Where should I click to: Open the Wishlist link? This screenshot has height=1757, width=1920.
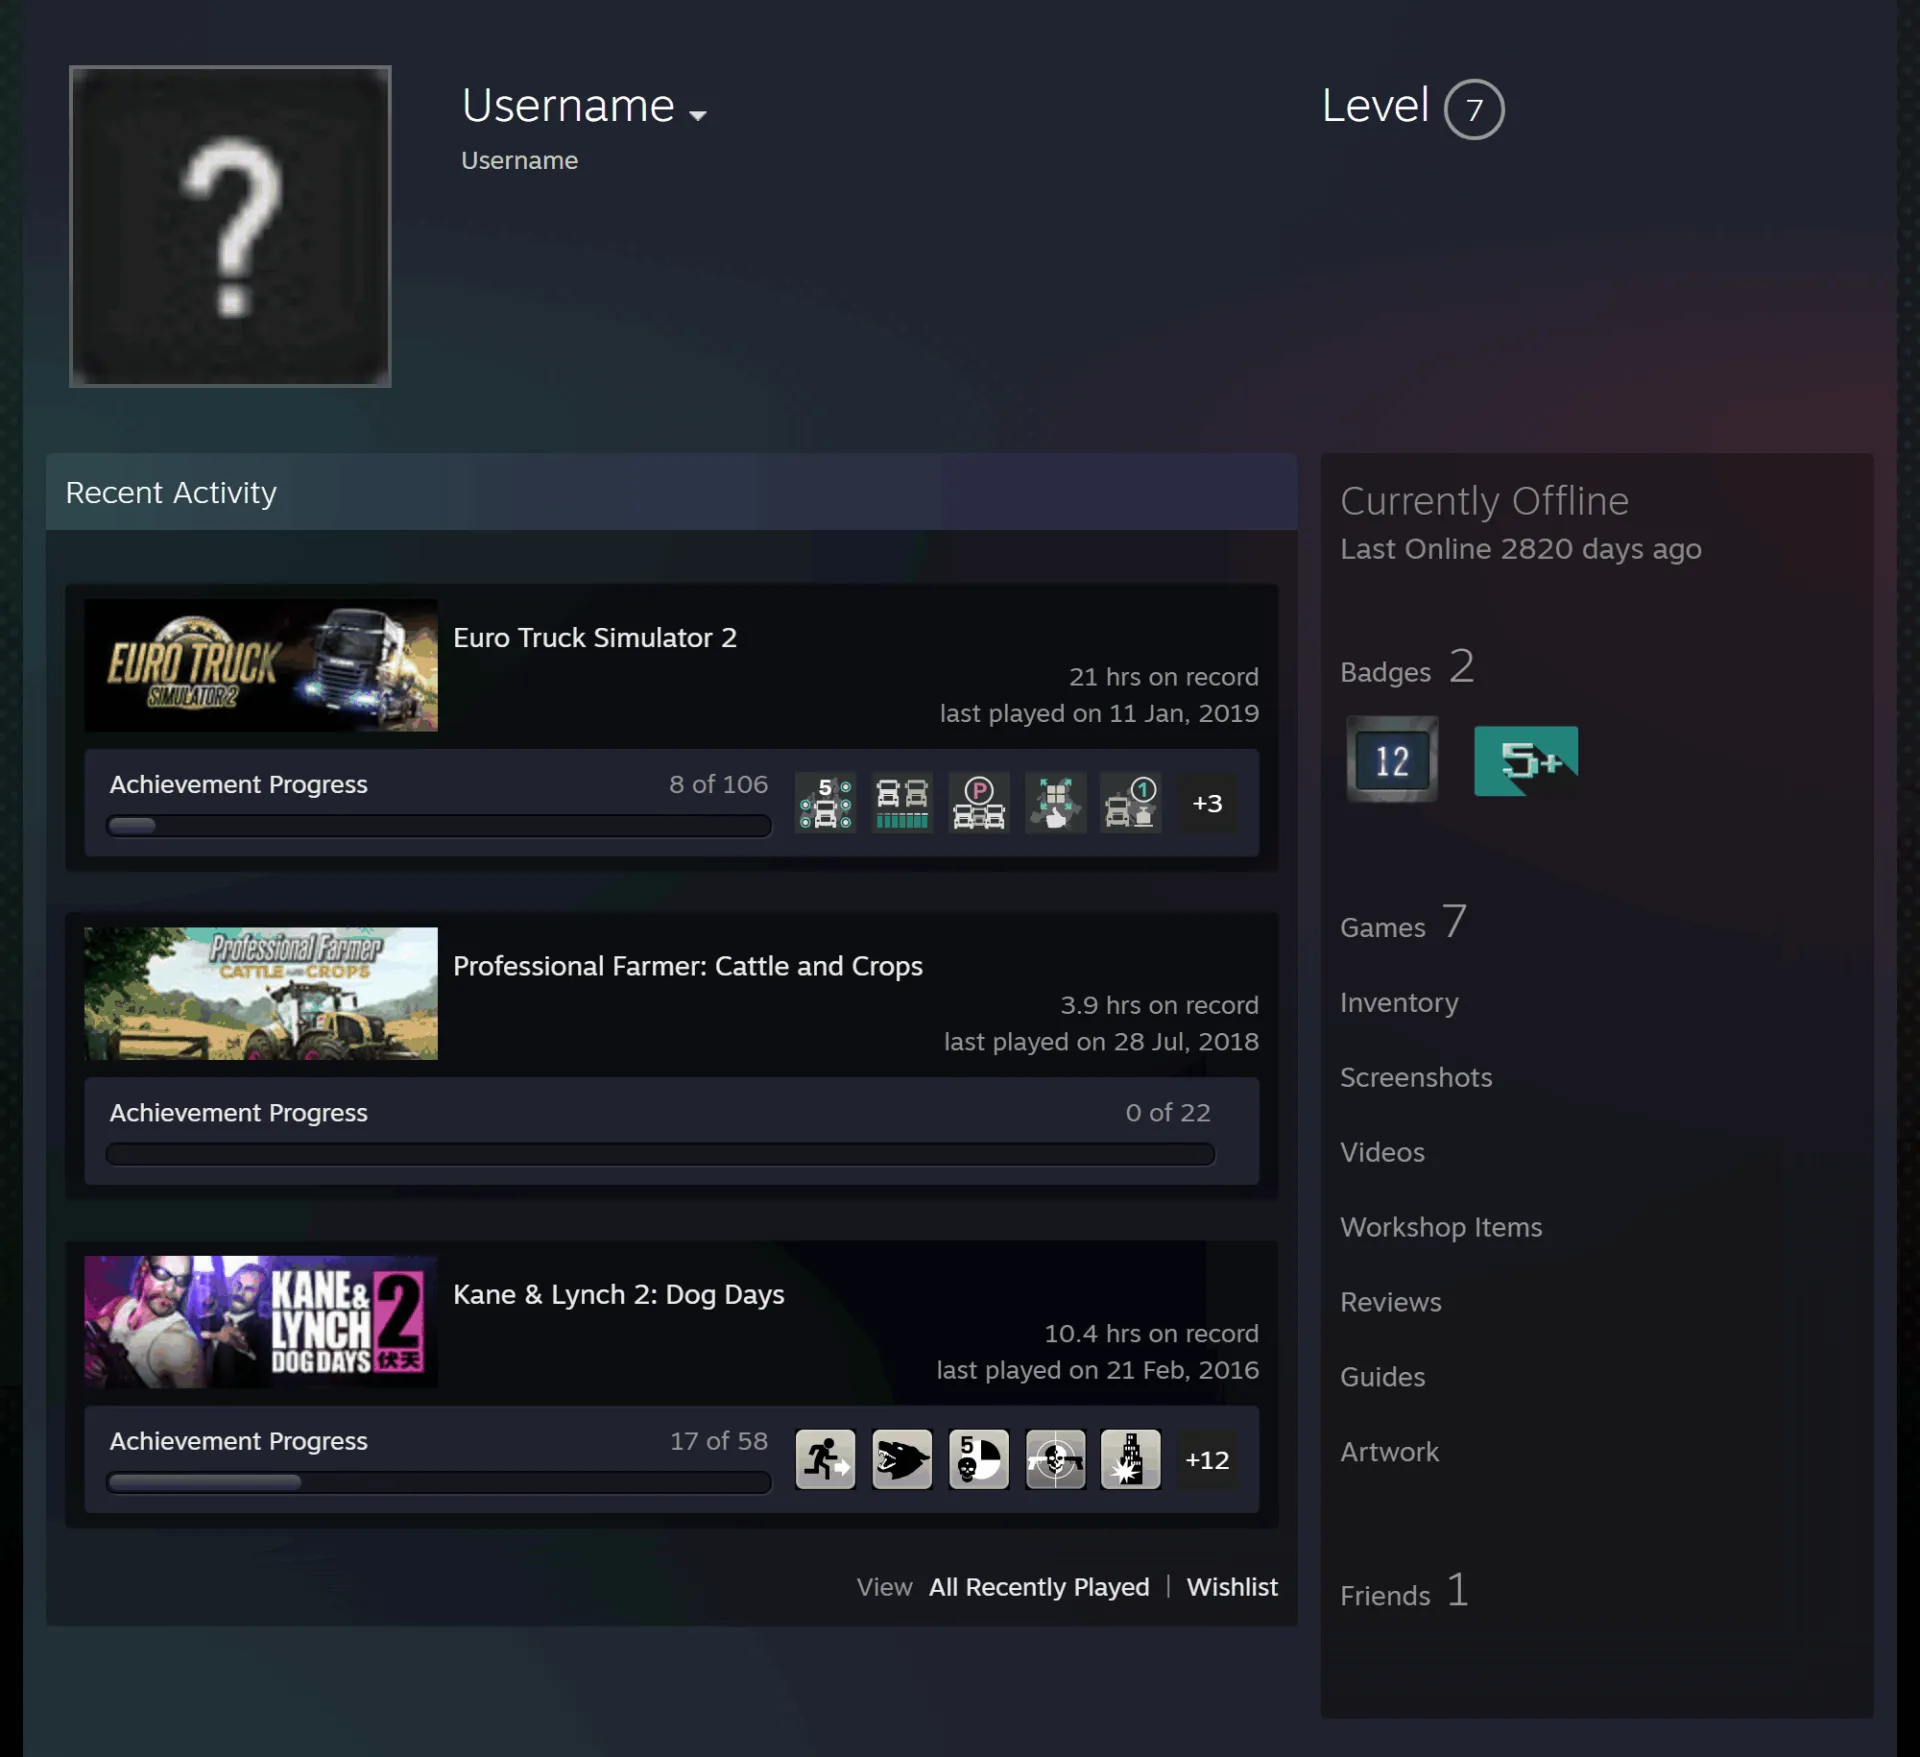(1232, 1587)
